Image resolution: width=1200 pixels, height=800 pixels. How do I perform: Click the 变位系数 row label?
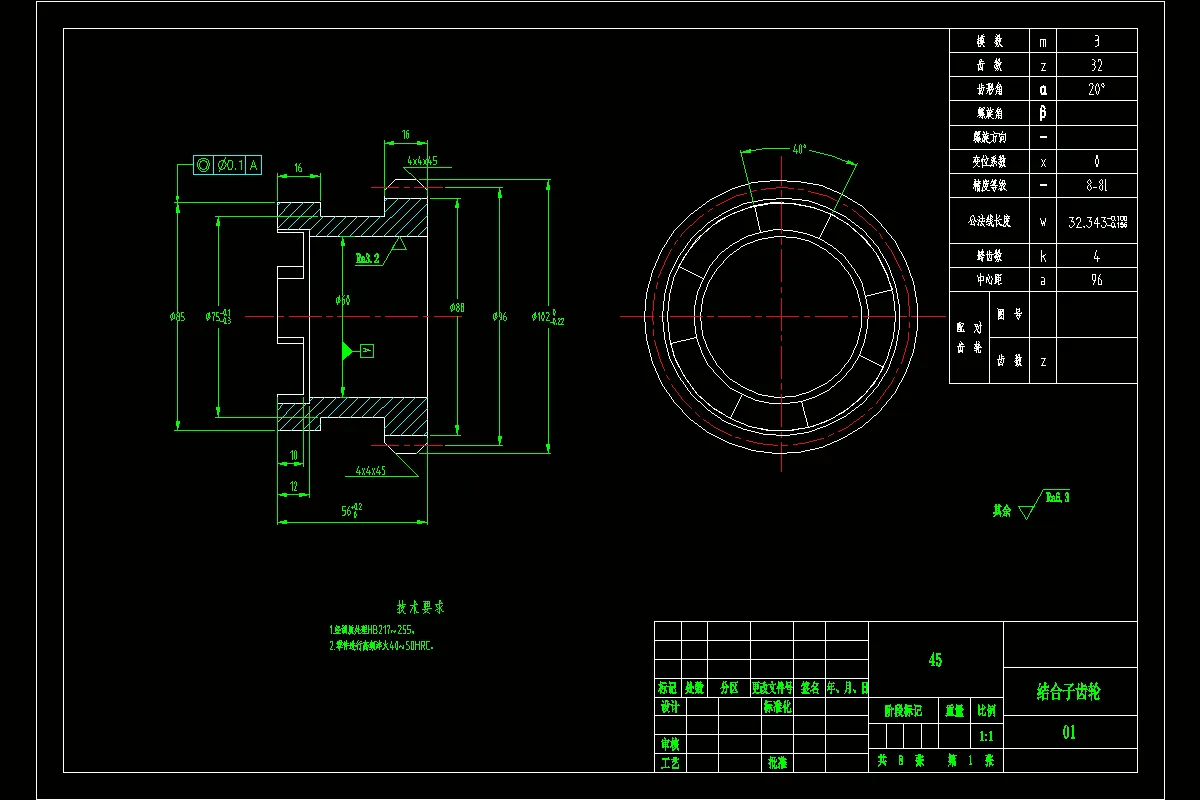(x=989, y=161)
